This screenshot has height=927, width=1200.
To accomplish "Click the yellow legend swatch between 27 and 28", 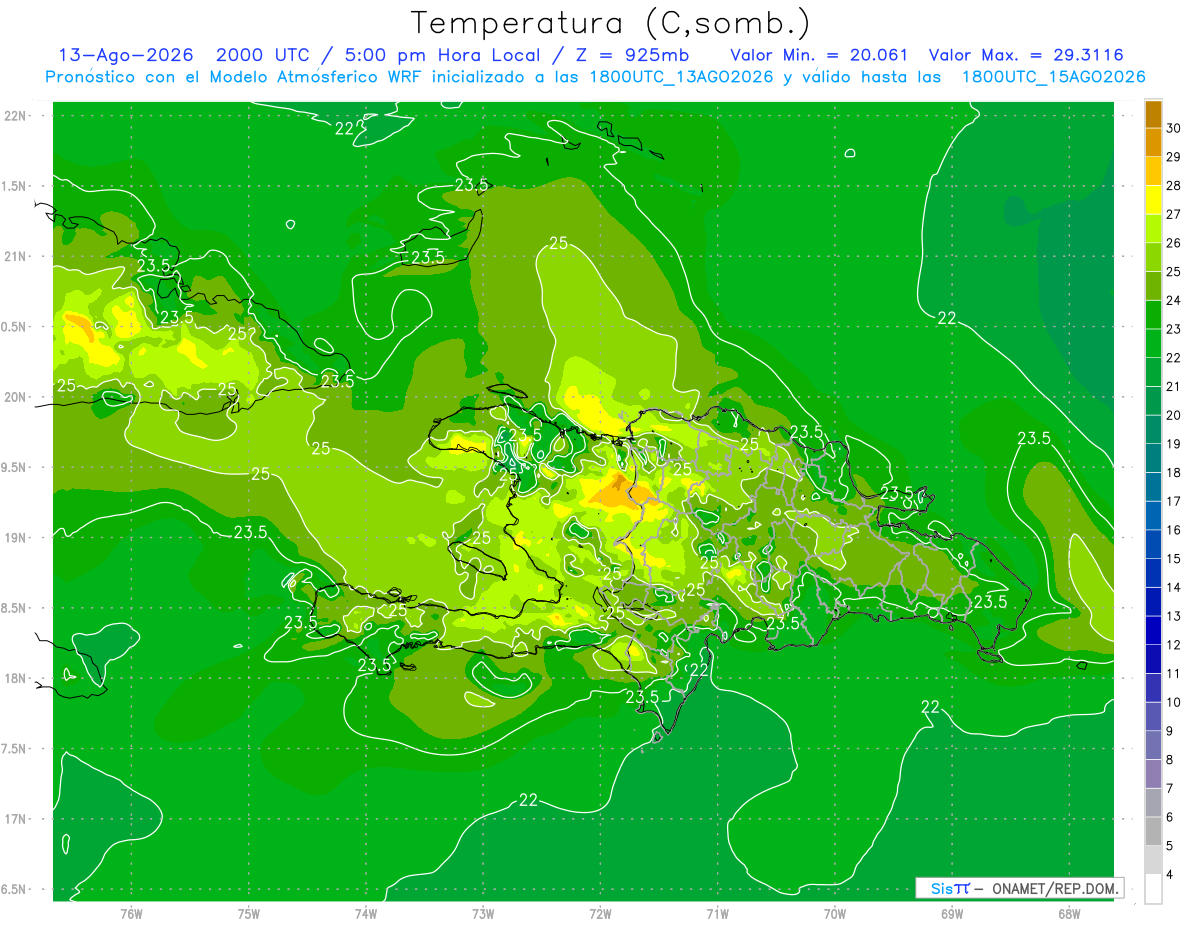I will pos(1154,200).
